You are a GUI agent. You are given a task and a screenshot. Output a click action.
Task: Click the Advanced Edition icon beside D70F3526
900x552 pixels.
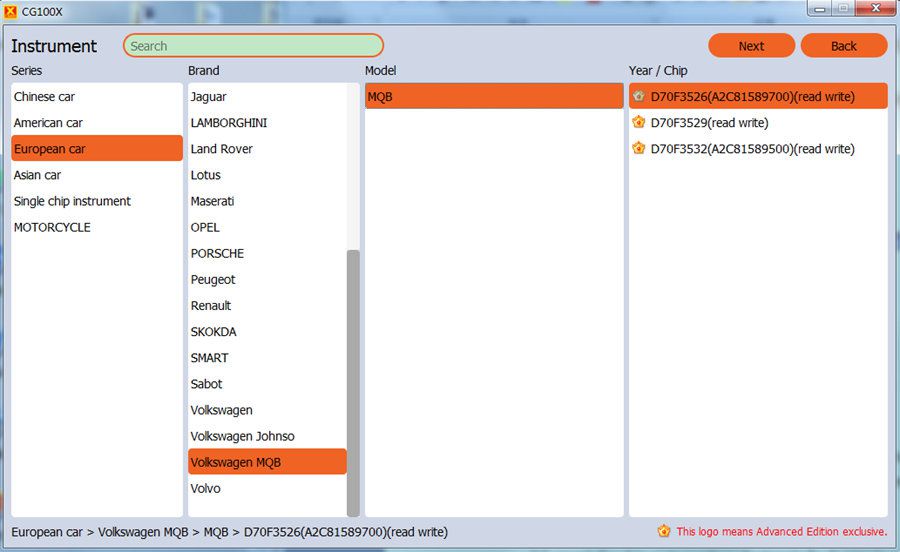pos(638,96)
